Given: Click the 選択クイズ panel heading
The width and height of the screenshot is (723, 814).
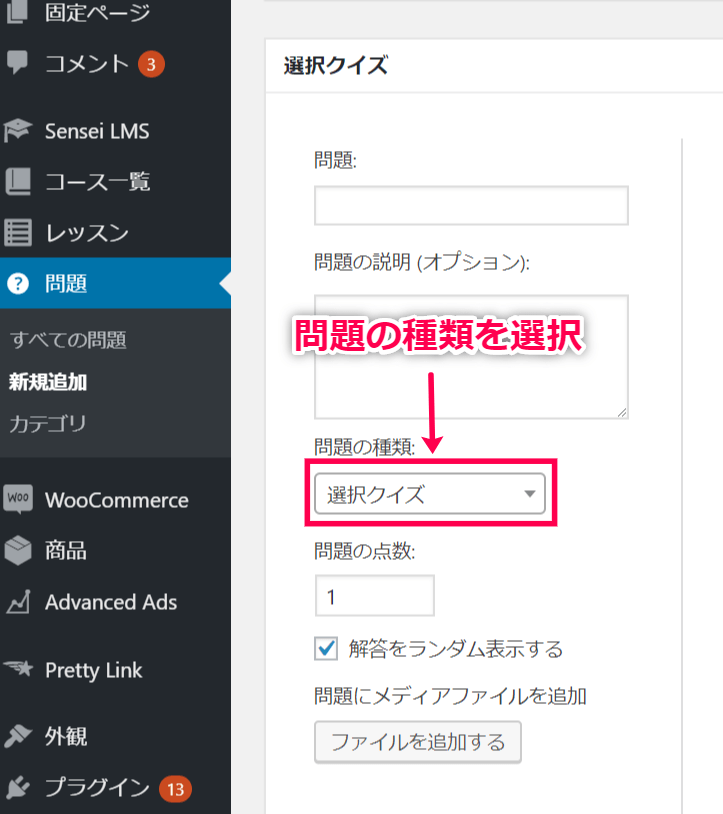Looking at the screenshot, I should pyautogui.click(x=335, y=66).
